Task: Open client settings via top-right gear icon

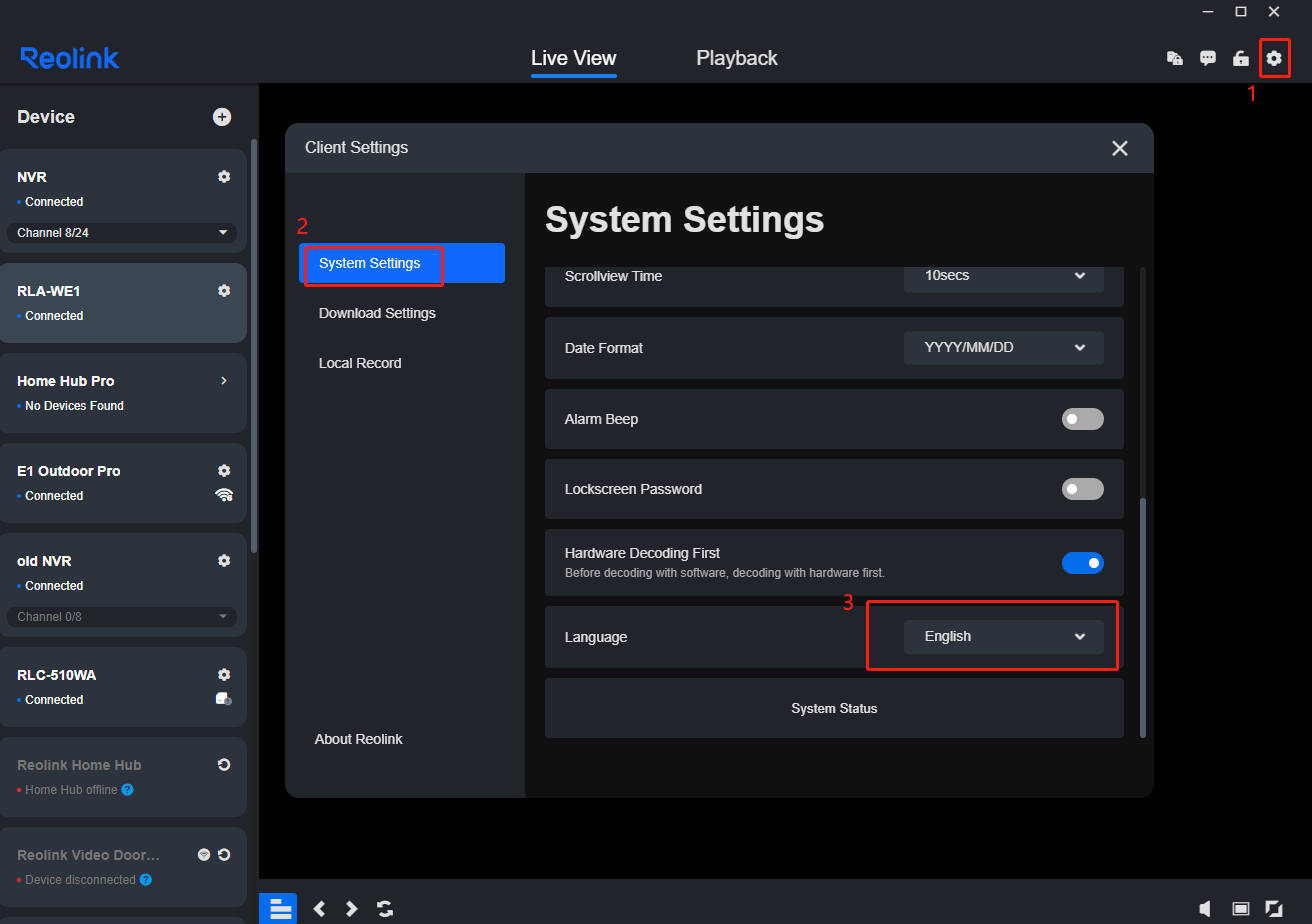Action: click(x=1273, y=58)
